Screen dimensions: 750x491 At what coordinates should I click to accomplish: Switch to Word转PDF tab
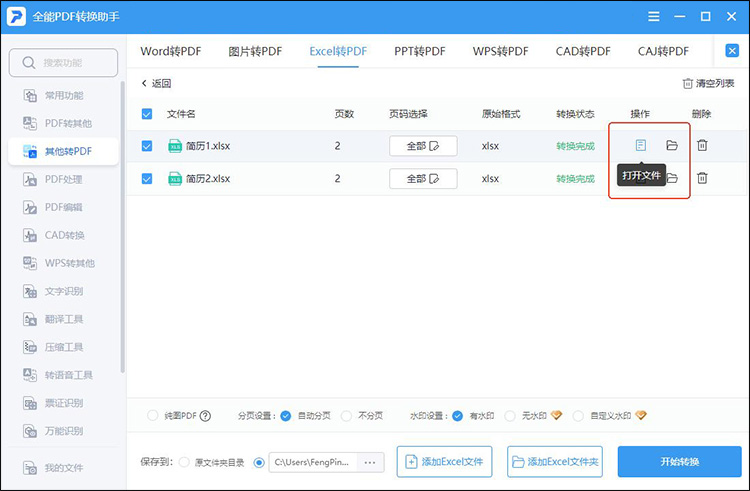click(x=171, y=51)
